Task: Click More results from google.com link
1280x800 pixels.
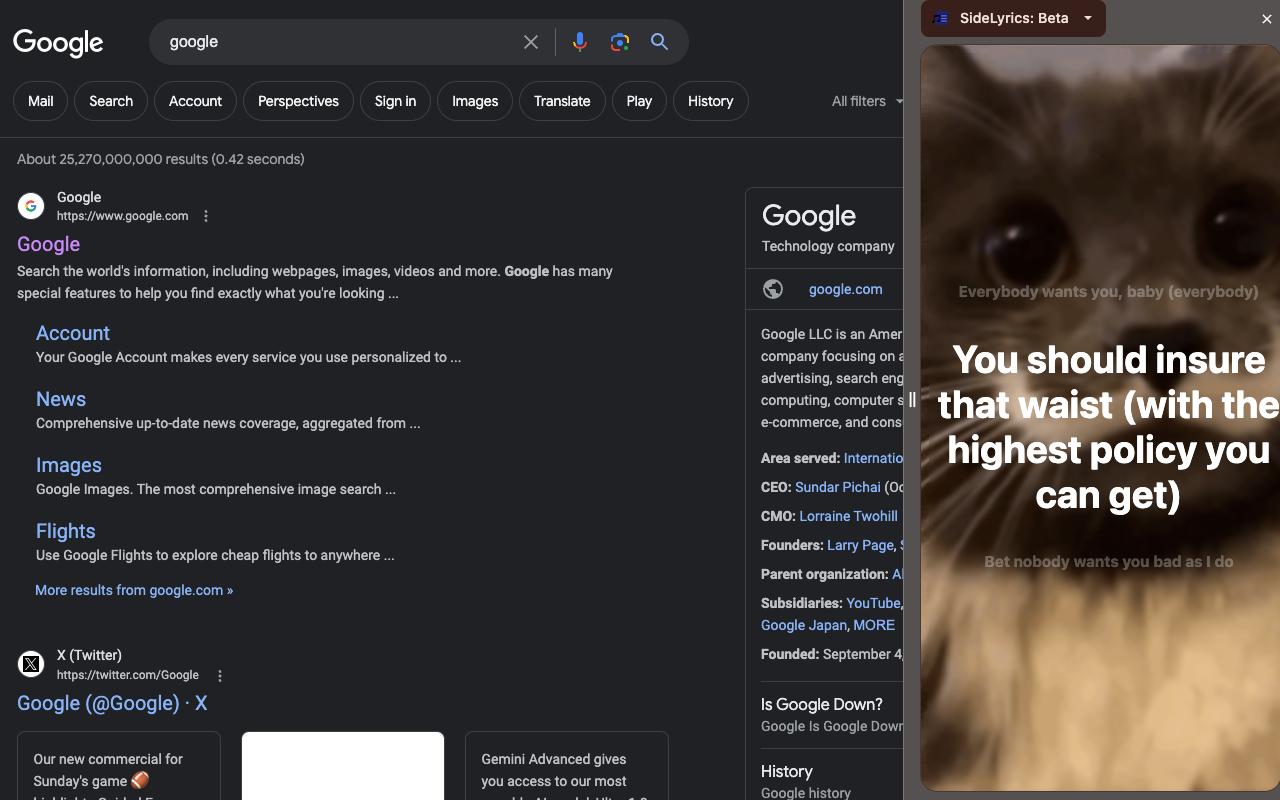Action: [x=134, y=590]
